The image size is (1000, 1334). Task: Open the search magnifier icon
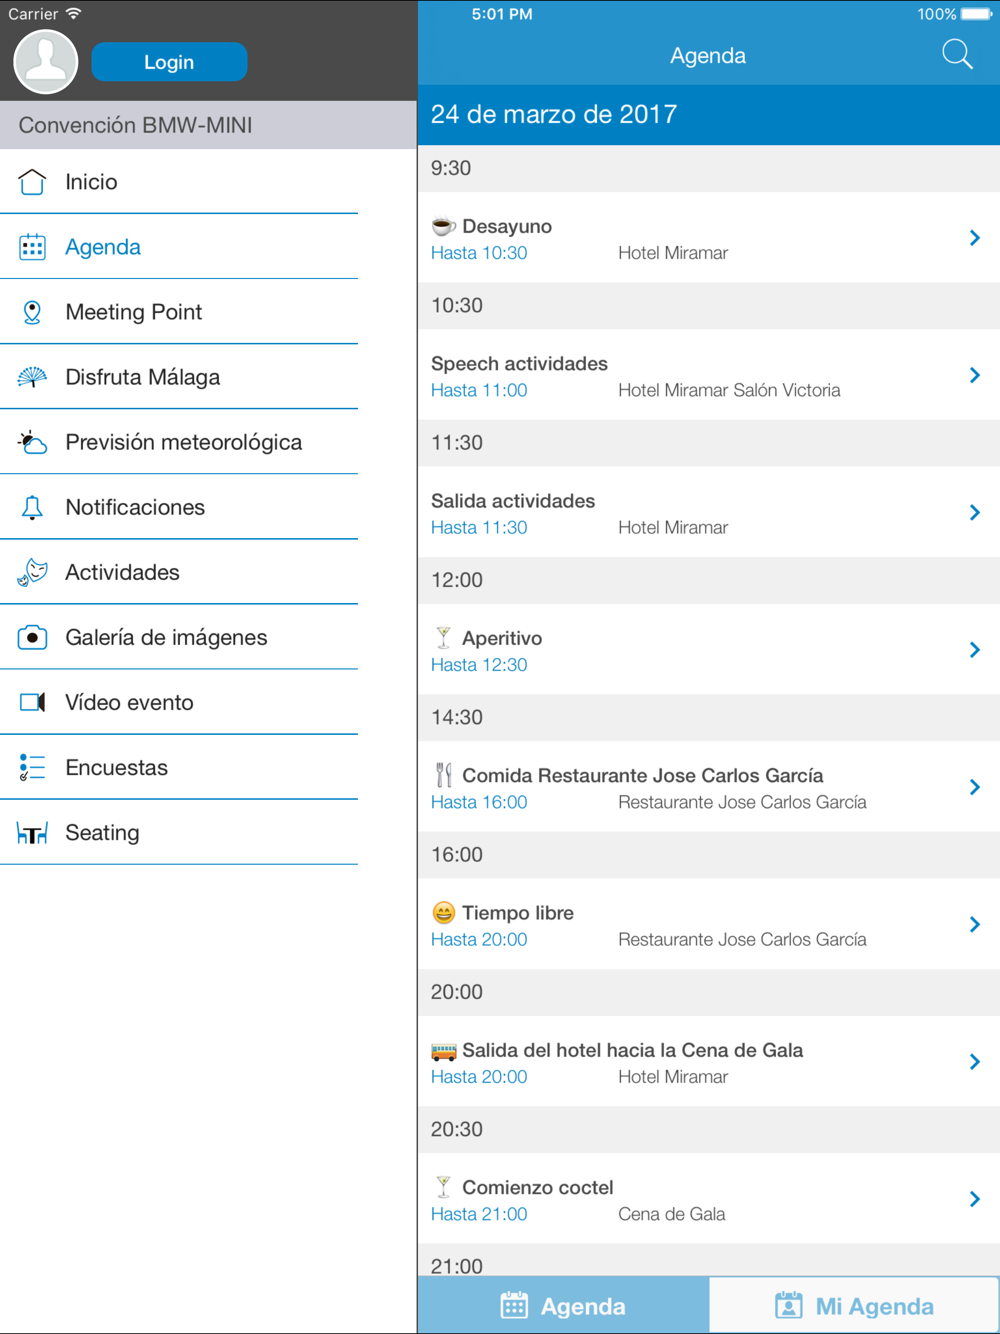pos(957,55)
